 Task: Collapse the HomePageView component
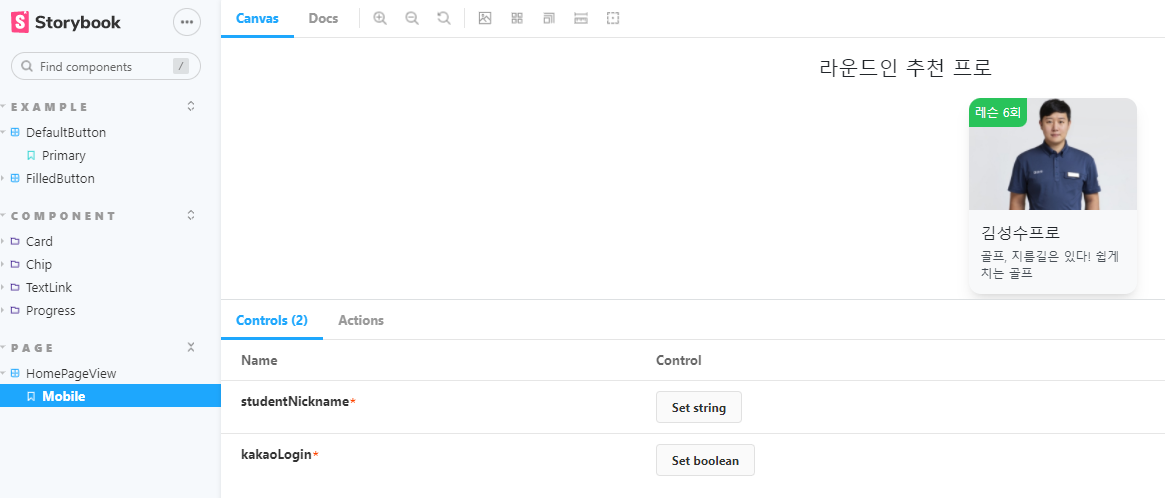71,373
